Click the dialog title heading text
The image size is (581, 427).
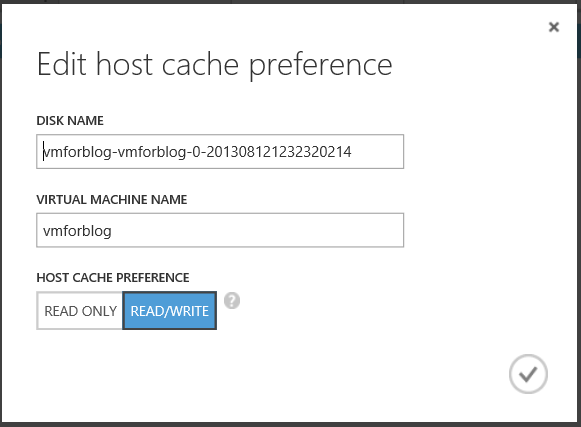[215, 65]
